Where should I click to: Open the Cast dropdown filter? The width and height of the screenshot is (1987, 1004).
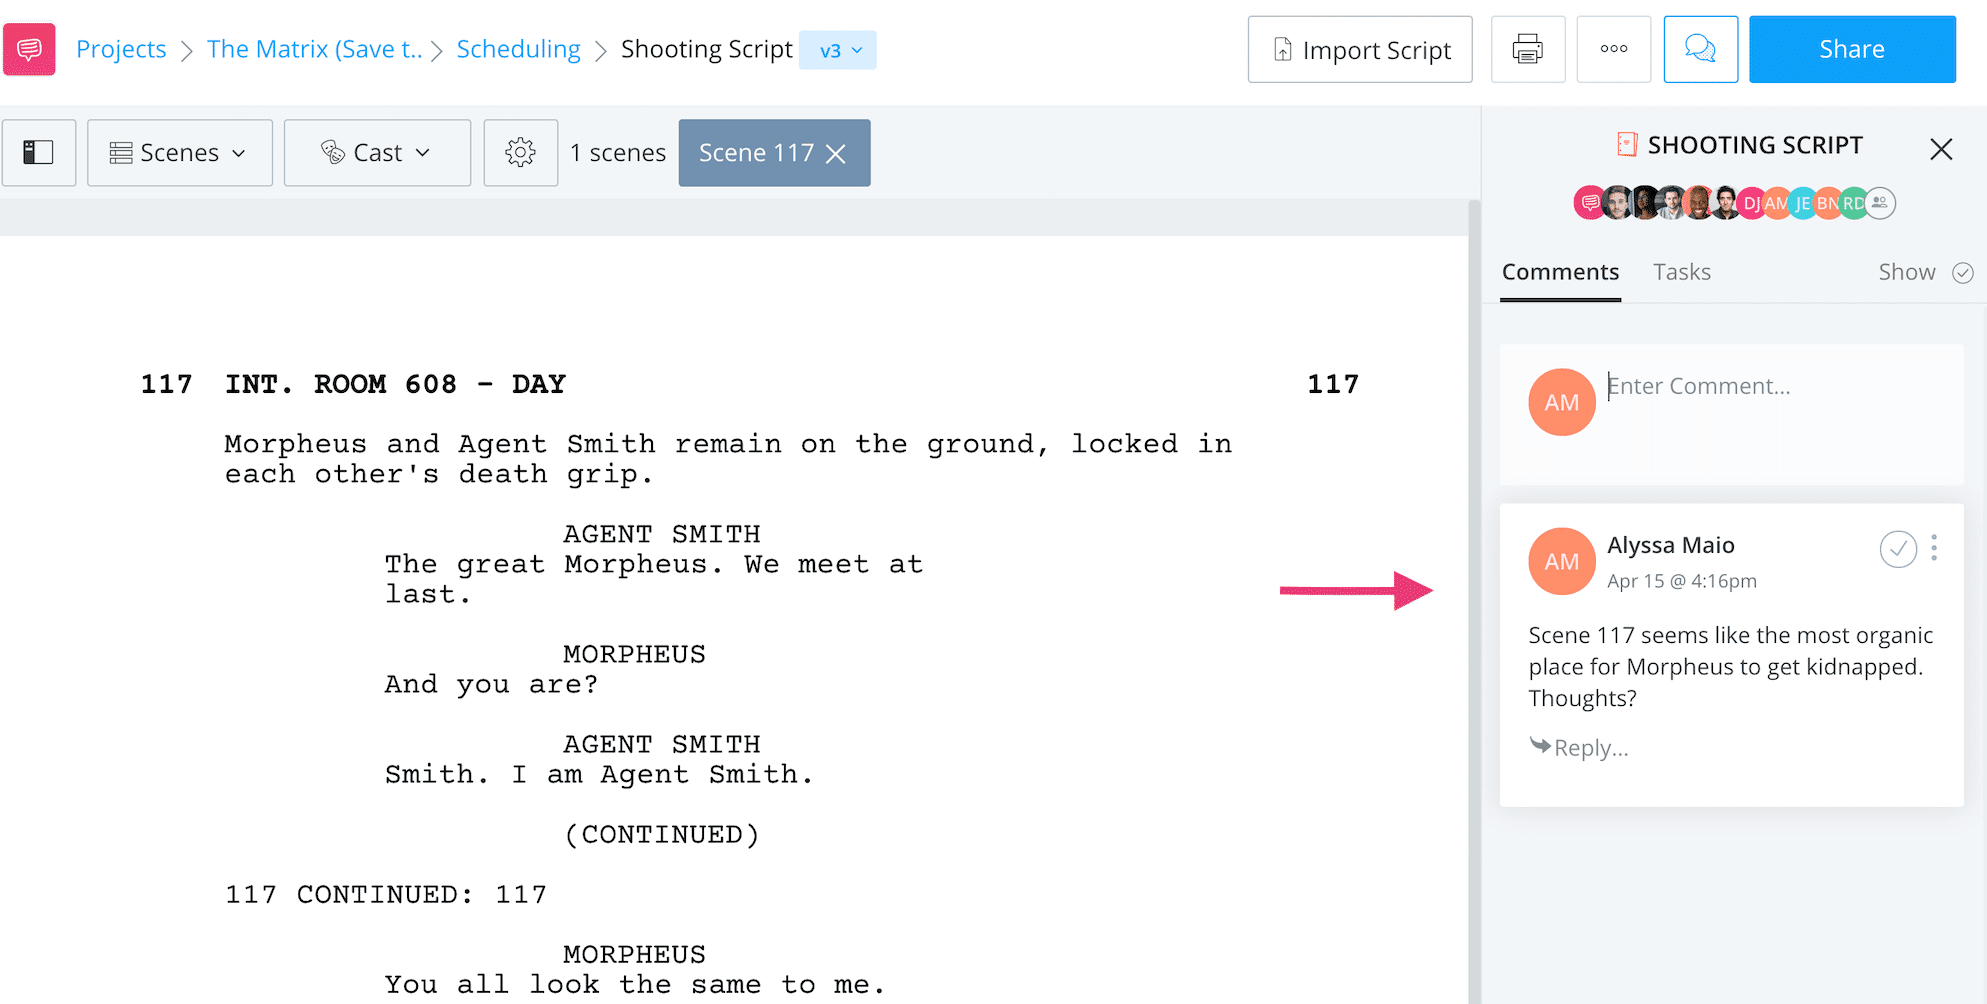[x=377, y=152]
